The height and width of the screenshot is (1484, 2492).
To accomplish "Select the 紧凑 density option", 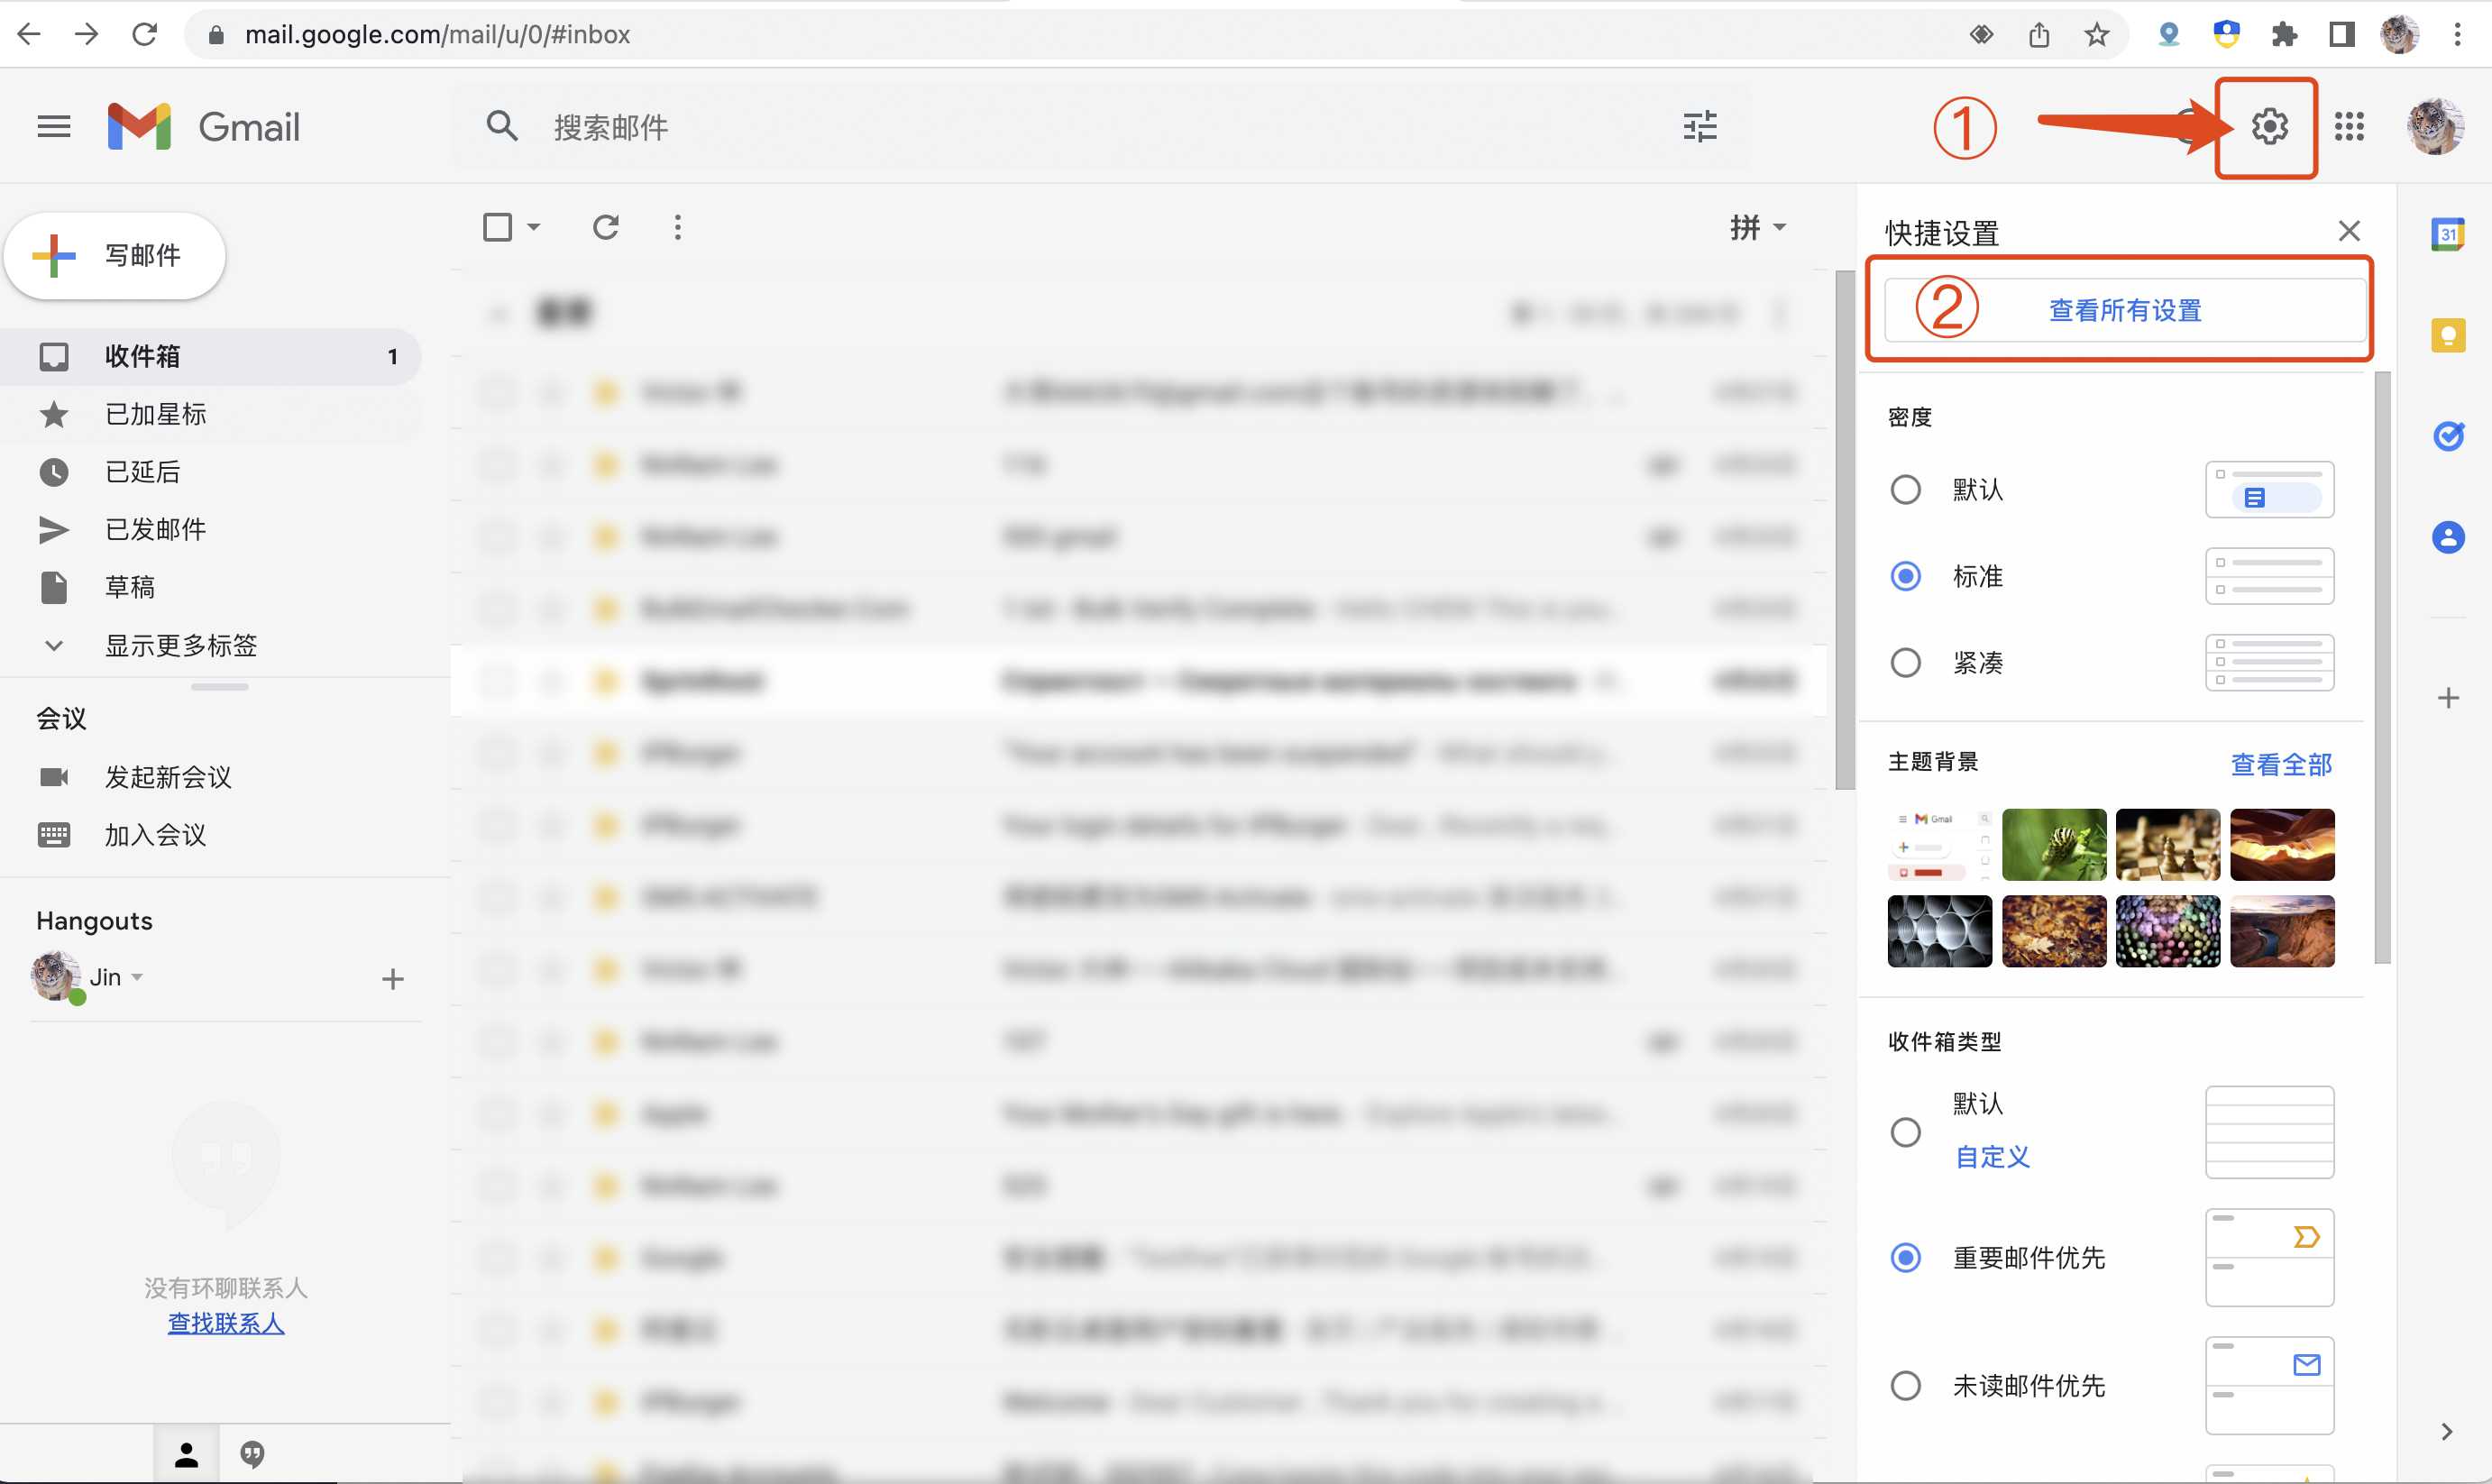I will click(1906, 662).
